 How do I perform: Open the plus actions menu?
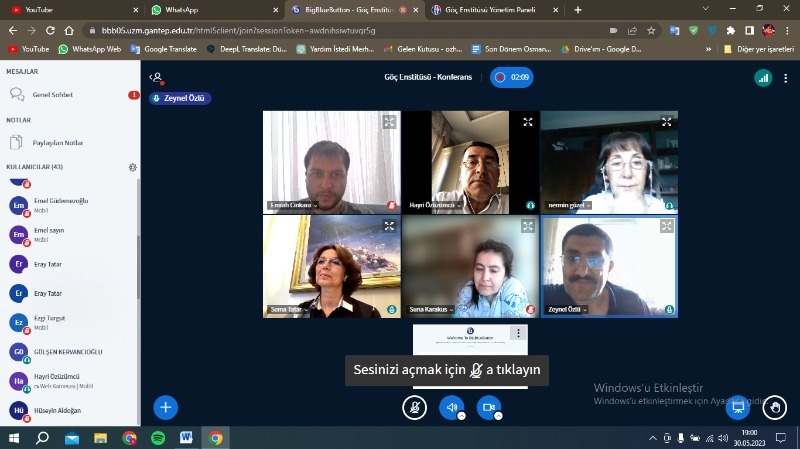[x=166, y=407]
